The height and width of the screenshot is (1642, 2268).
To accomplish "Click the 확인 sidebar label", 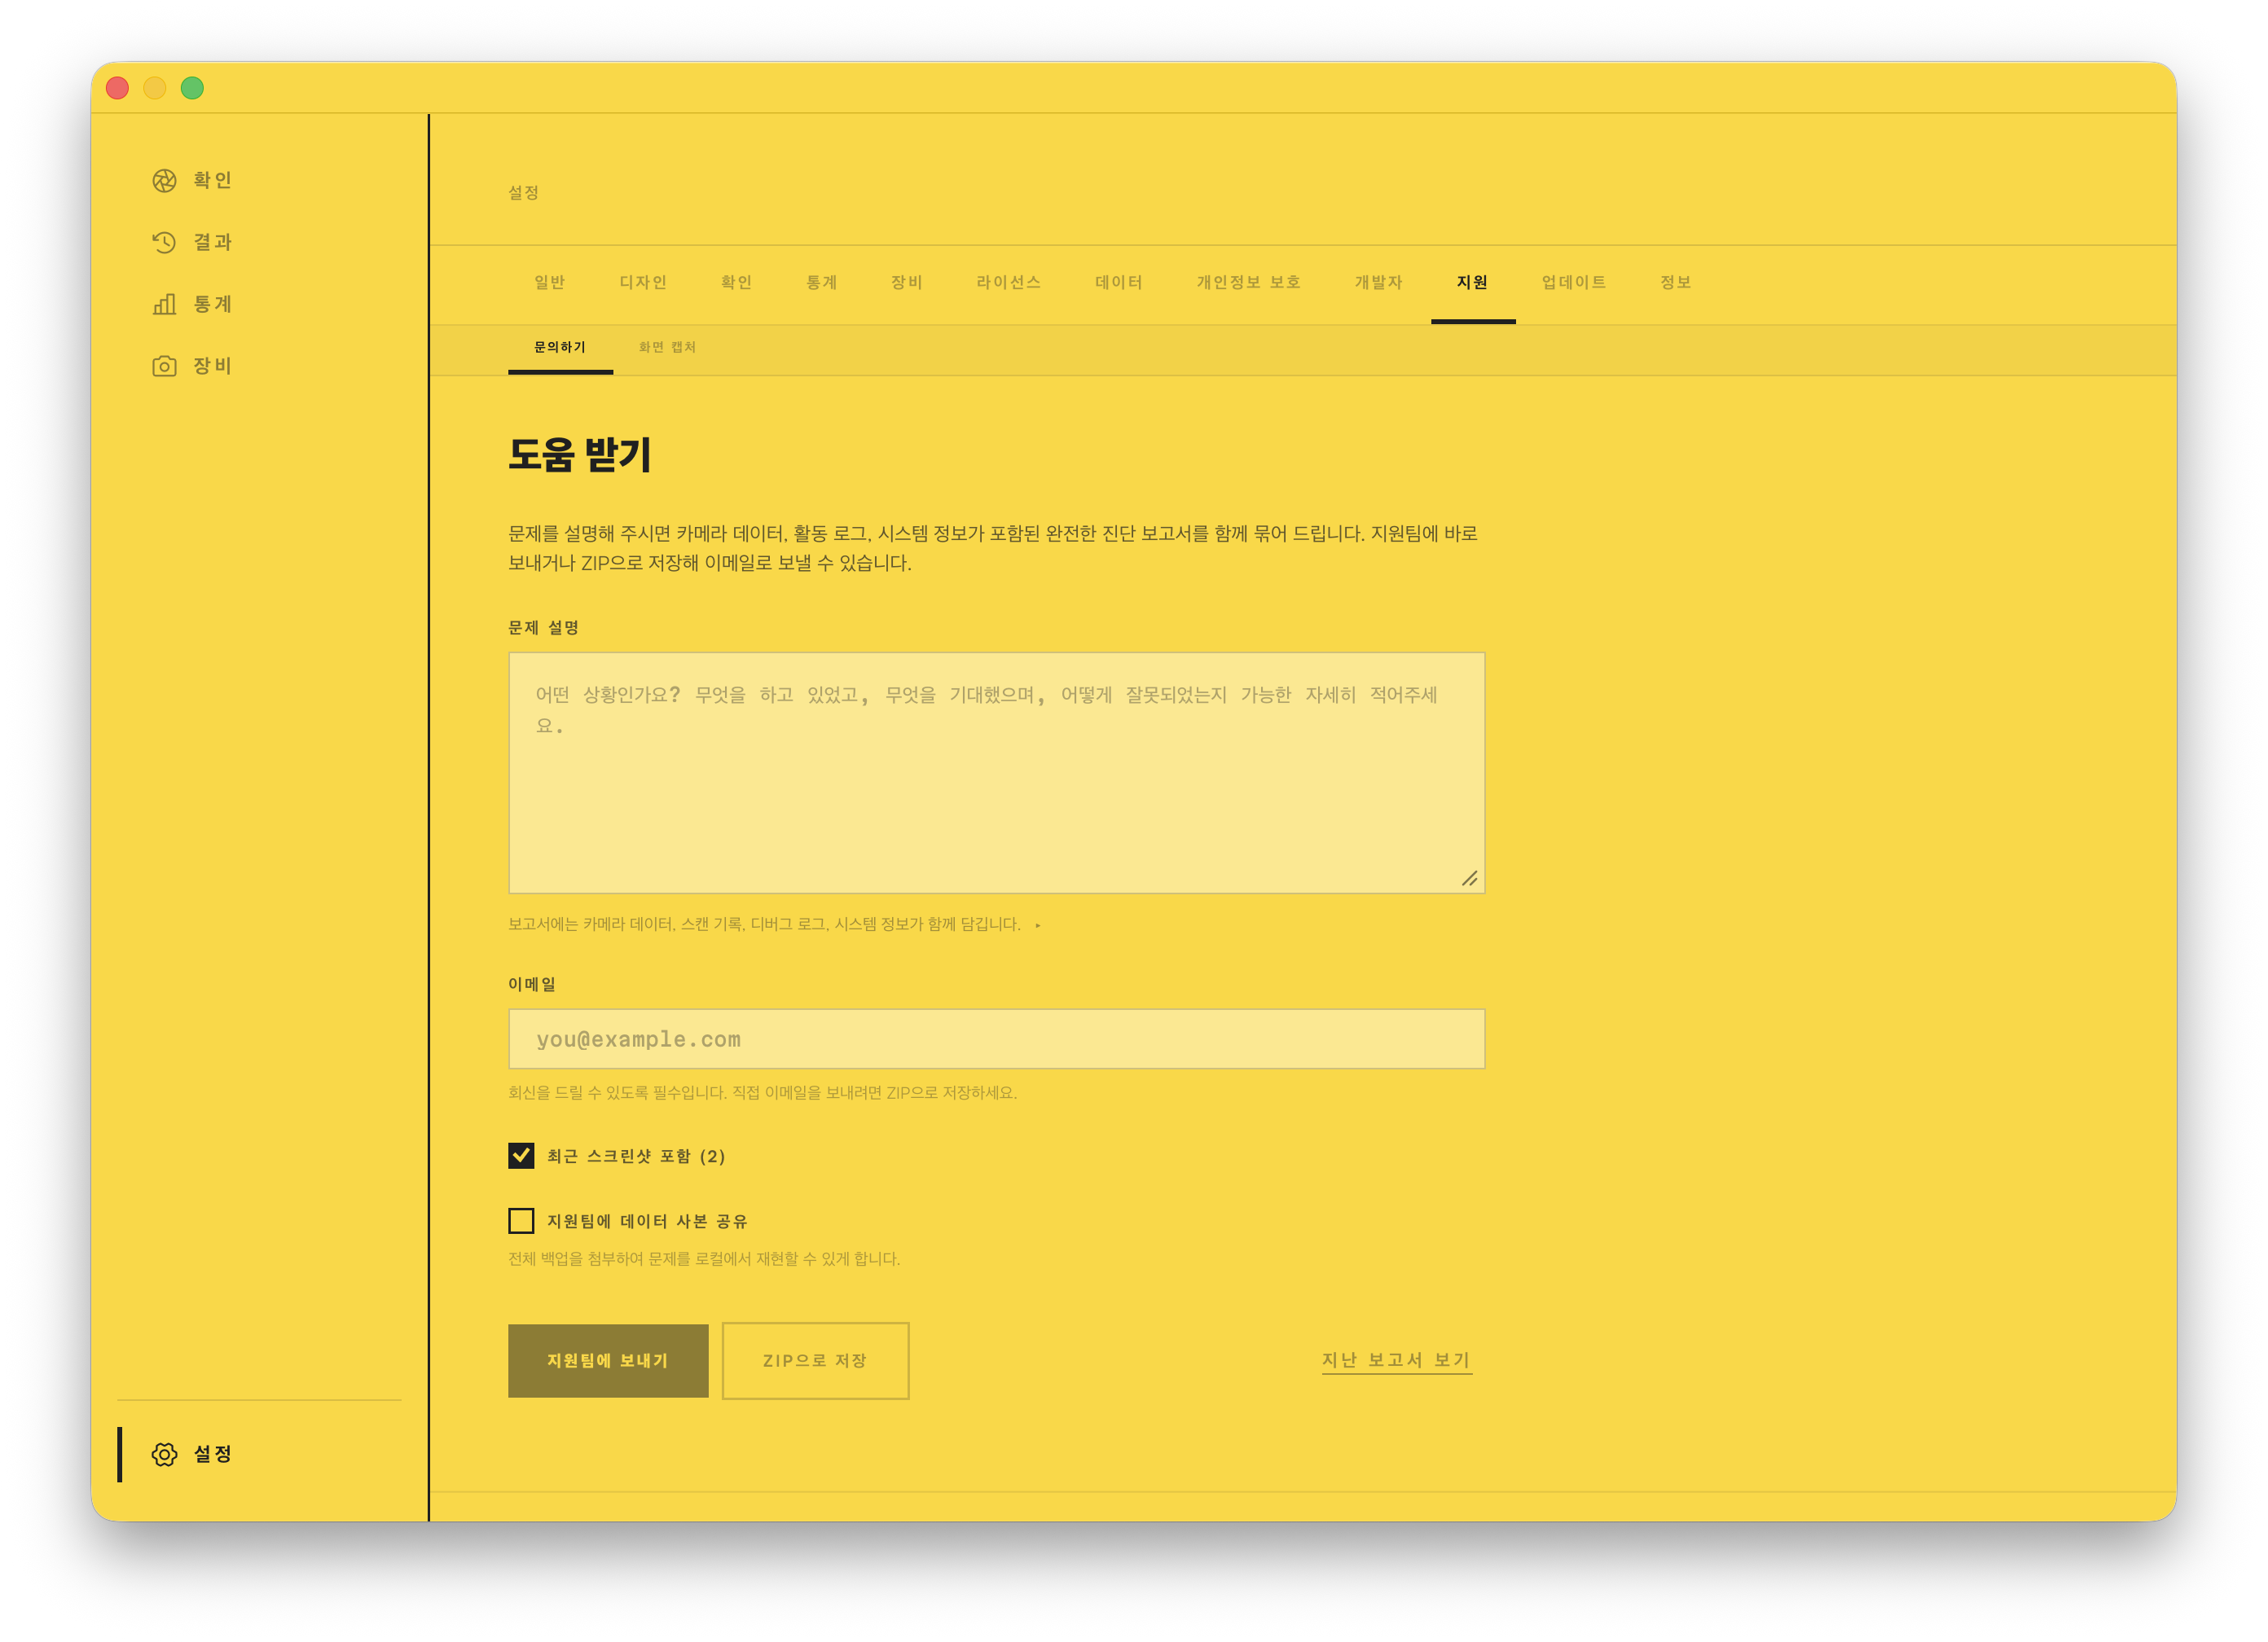I will [x=212, y=180].
